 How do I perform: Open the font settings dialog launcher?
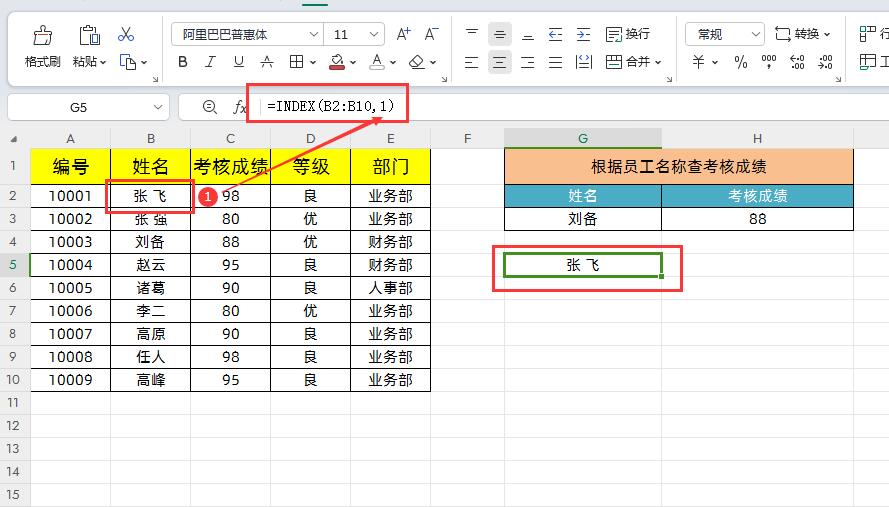pyautogui.click(x=444, y=79)
